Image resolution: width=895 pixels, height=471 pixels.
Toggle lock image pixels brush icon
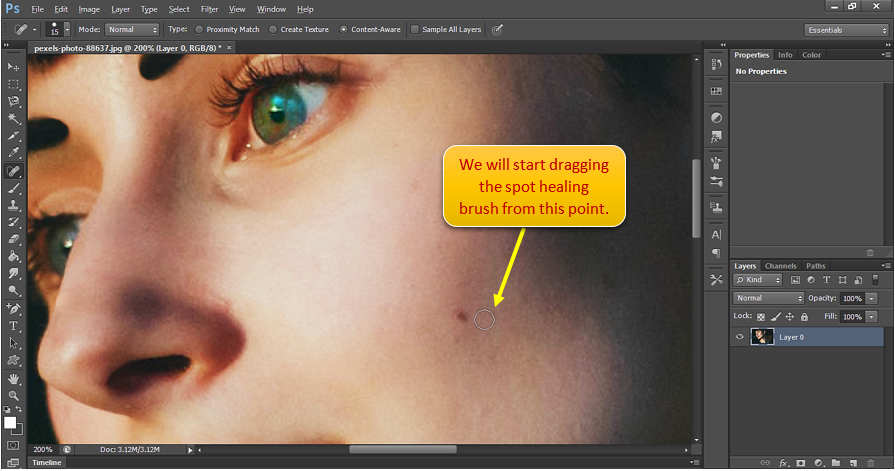pos(775,316)
